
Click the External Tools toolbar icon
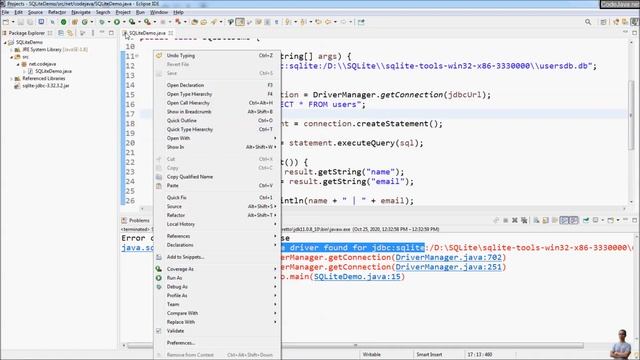[147, 22]
